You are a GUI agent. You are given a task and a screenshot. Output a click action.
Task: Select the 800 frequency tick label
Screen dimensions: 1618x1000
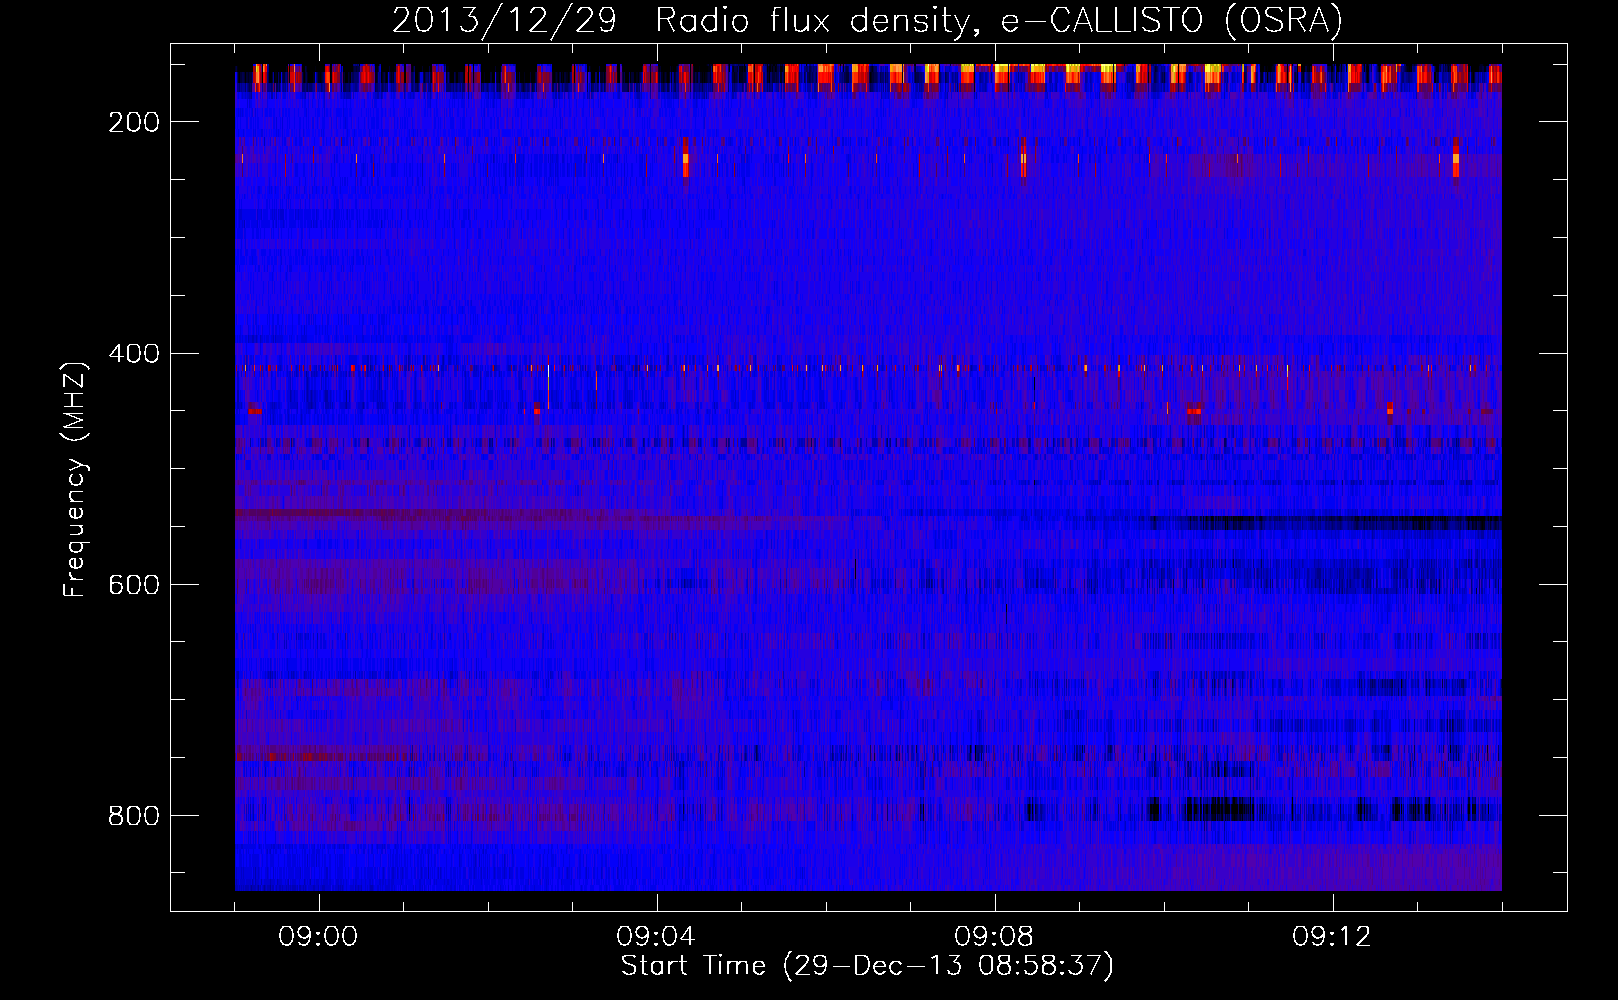coord(134,816)
